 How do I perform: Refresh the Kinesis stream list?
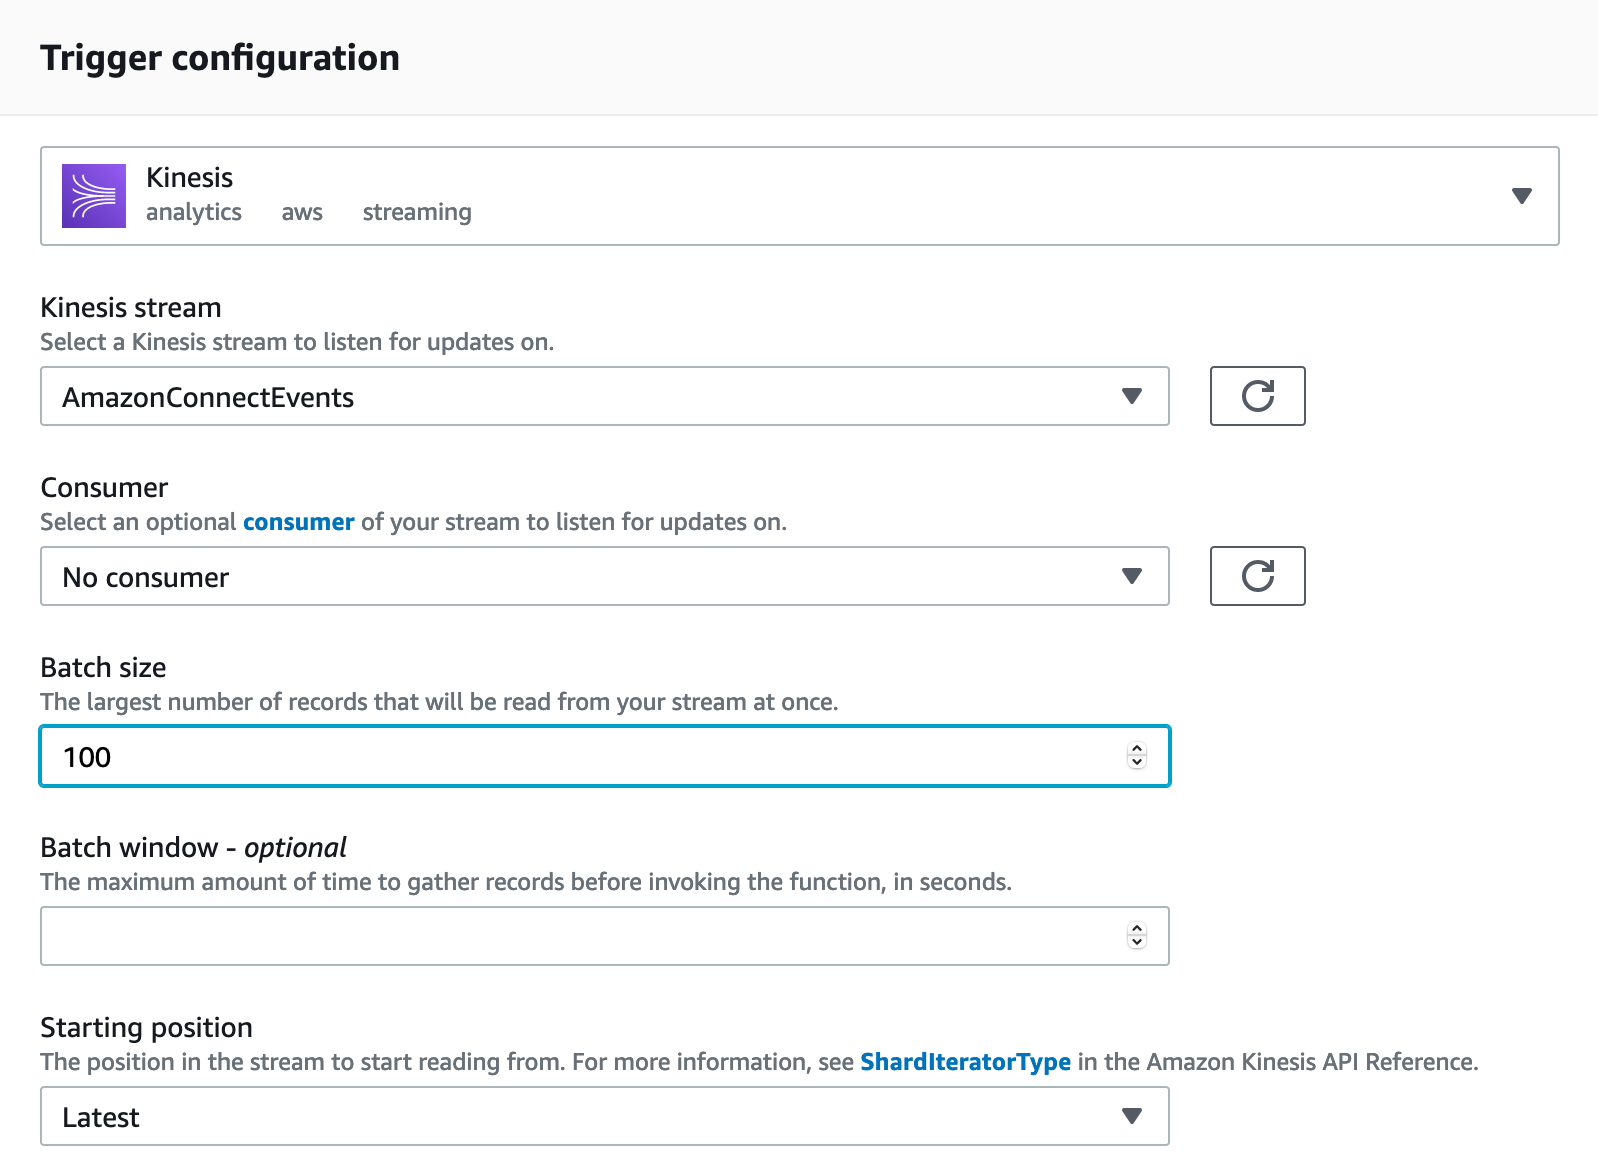(x=1257, y=396)
